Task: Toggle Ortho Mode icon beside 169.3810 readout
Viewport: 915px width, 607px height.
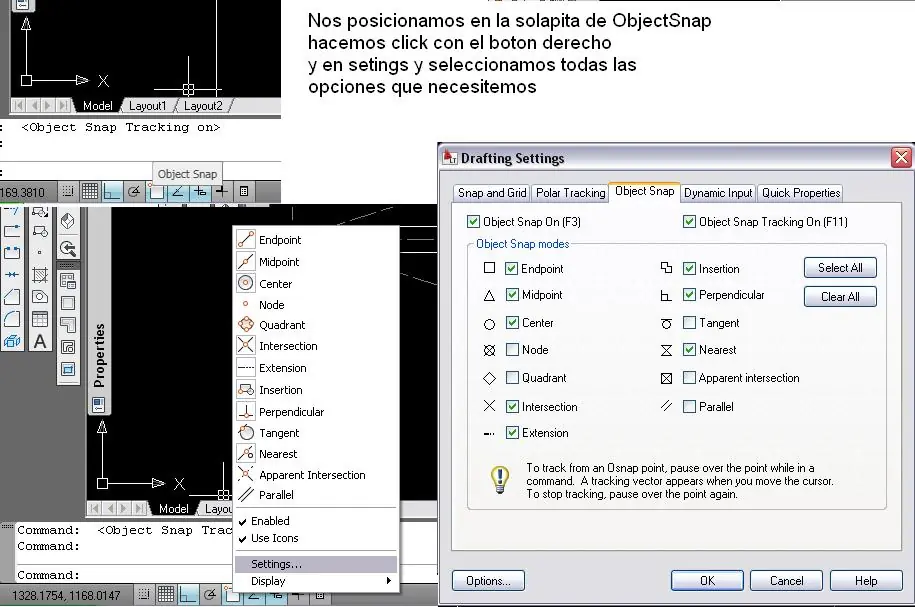Action: pos(111,191)
